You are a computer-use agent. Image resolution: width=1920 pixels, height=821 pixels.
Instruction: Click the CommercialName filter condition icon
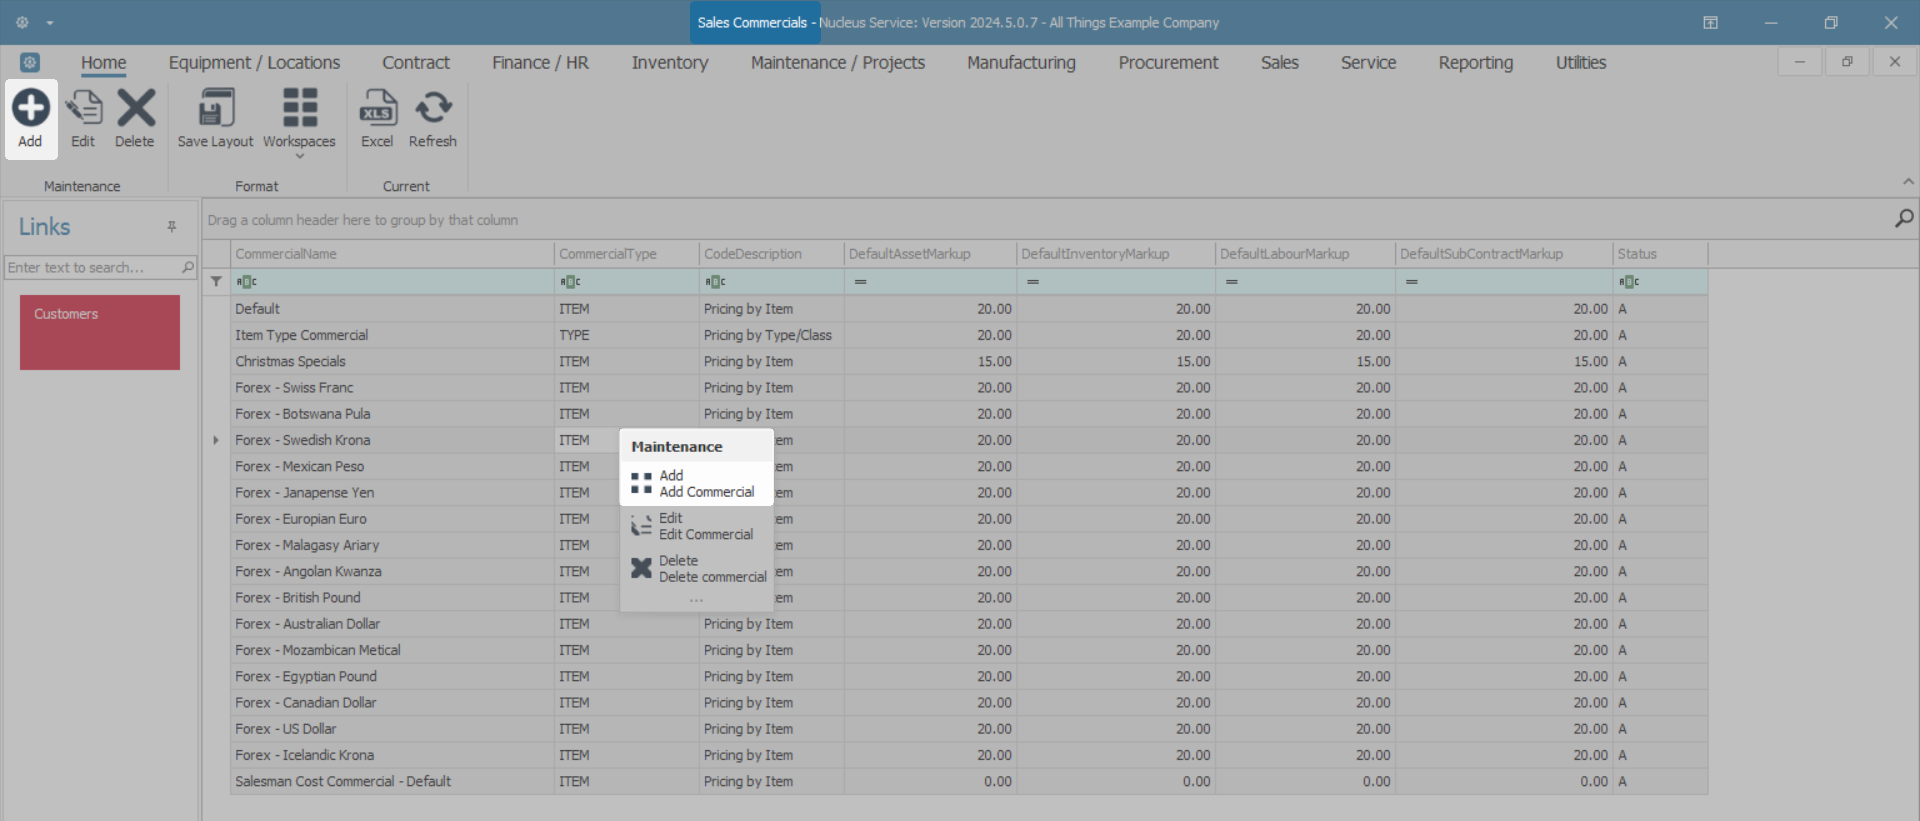tap(247, 282)
